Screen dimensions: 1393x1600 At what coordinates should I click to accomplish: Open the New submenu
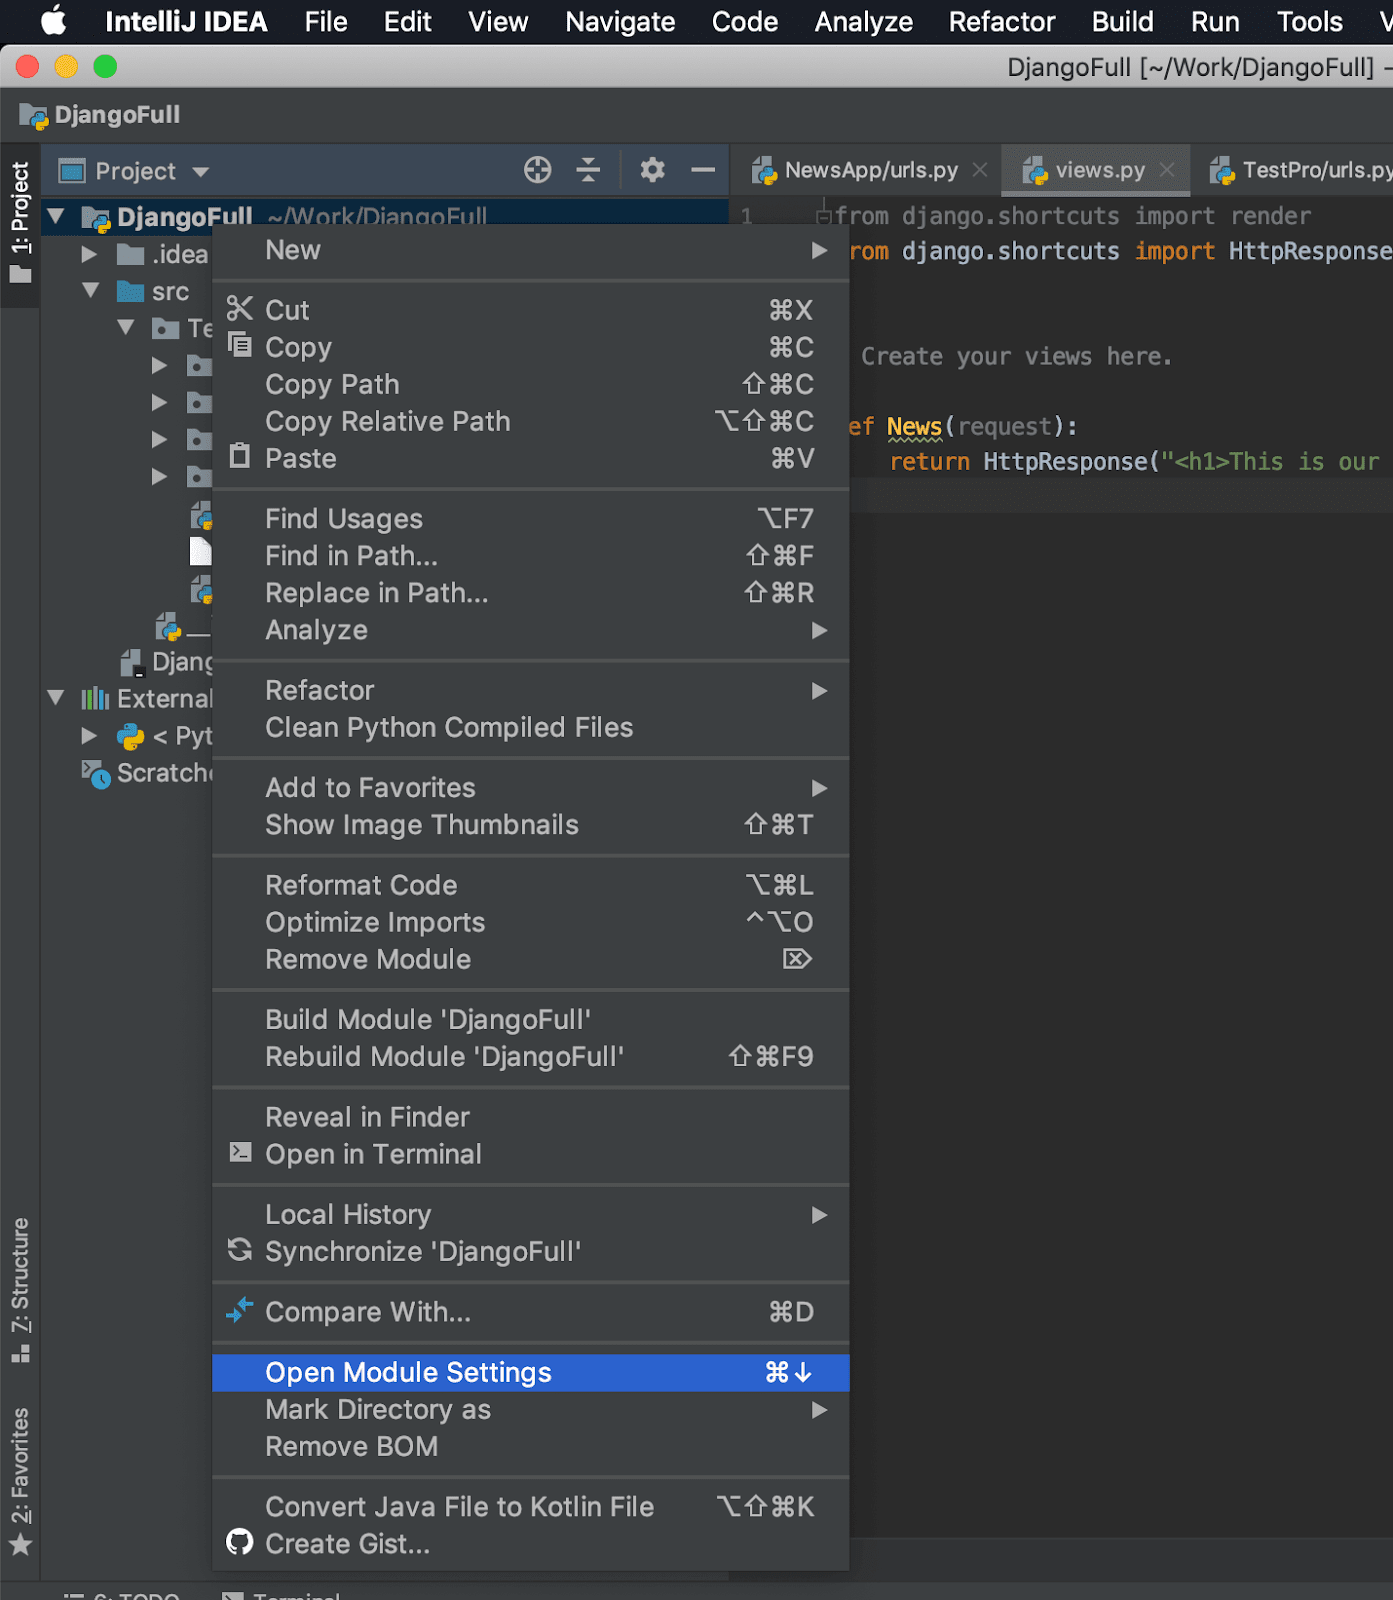tap(293, 250)
